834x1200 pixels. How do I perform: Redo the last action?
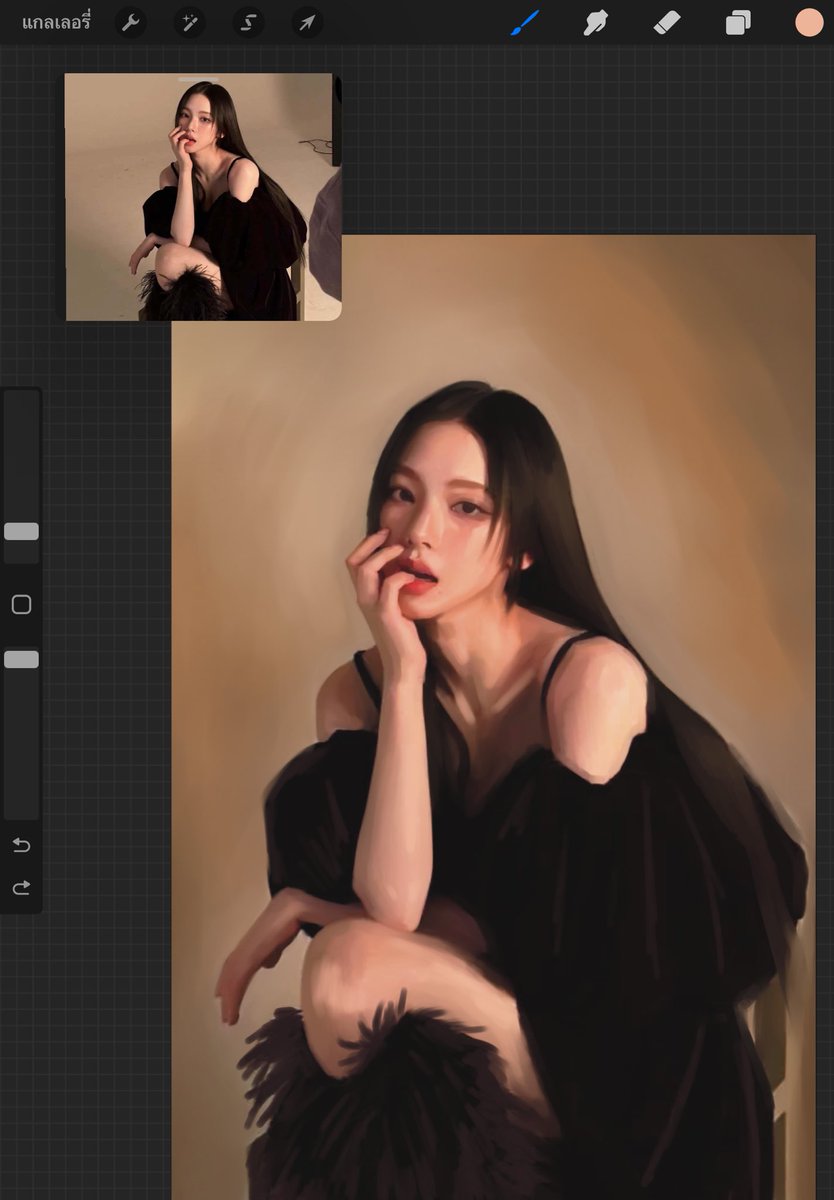point(21,887)
